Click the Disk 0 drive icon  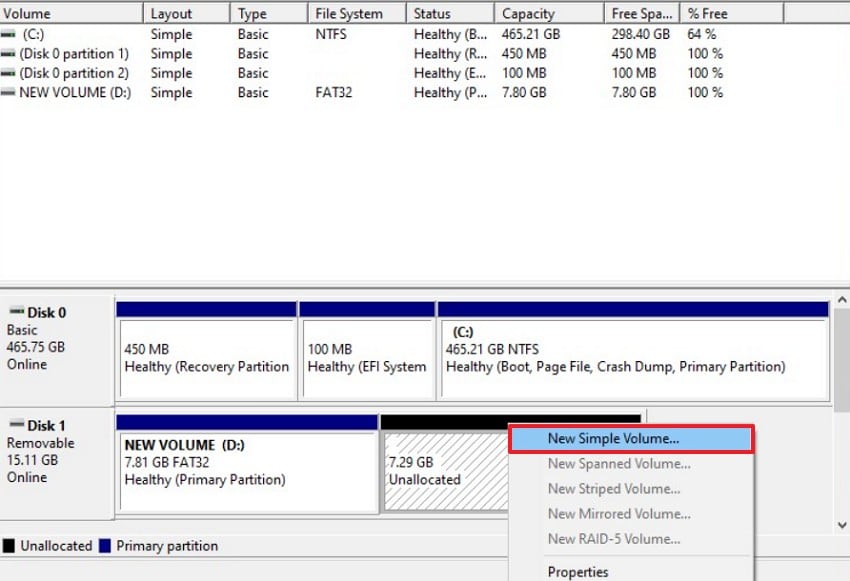17,312
